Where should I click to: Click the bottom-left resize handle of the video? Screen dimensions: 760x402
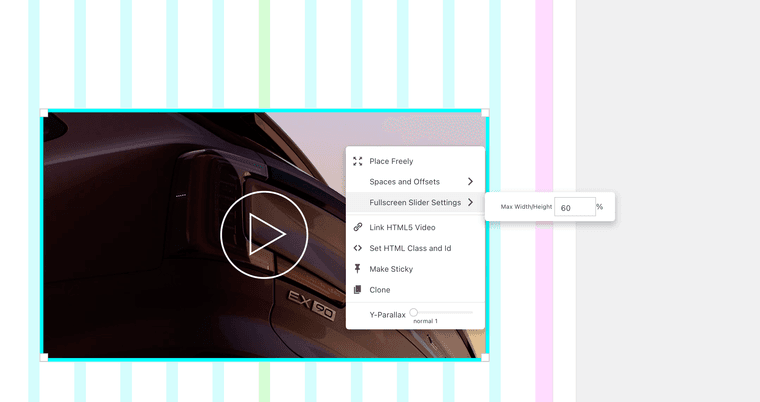click(x=44, y=357)
